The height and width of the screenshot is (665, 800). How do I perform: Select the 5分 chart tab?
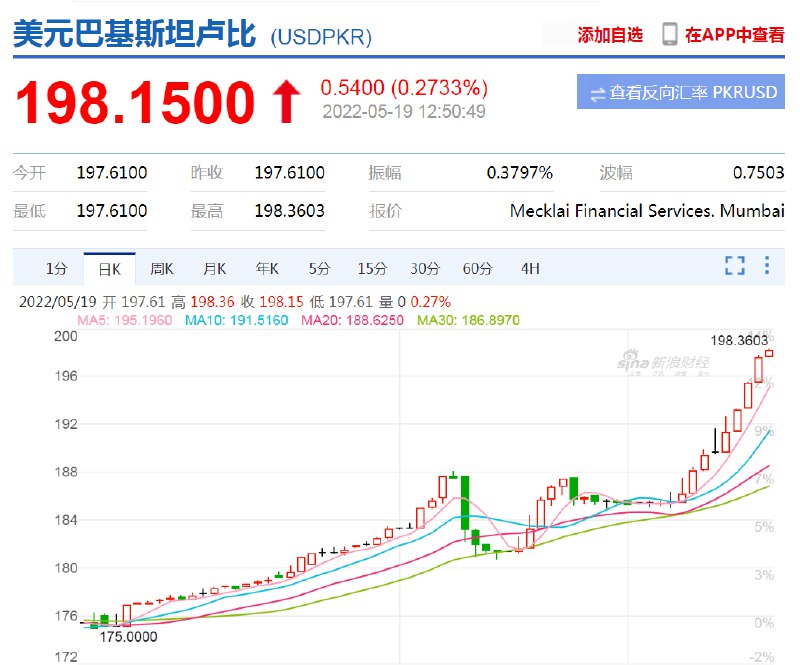(319, 268)
